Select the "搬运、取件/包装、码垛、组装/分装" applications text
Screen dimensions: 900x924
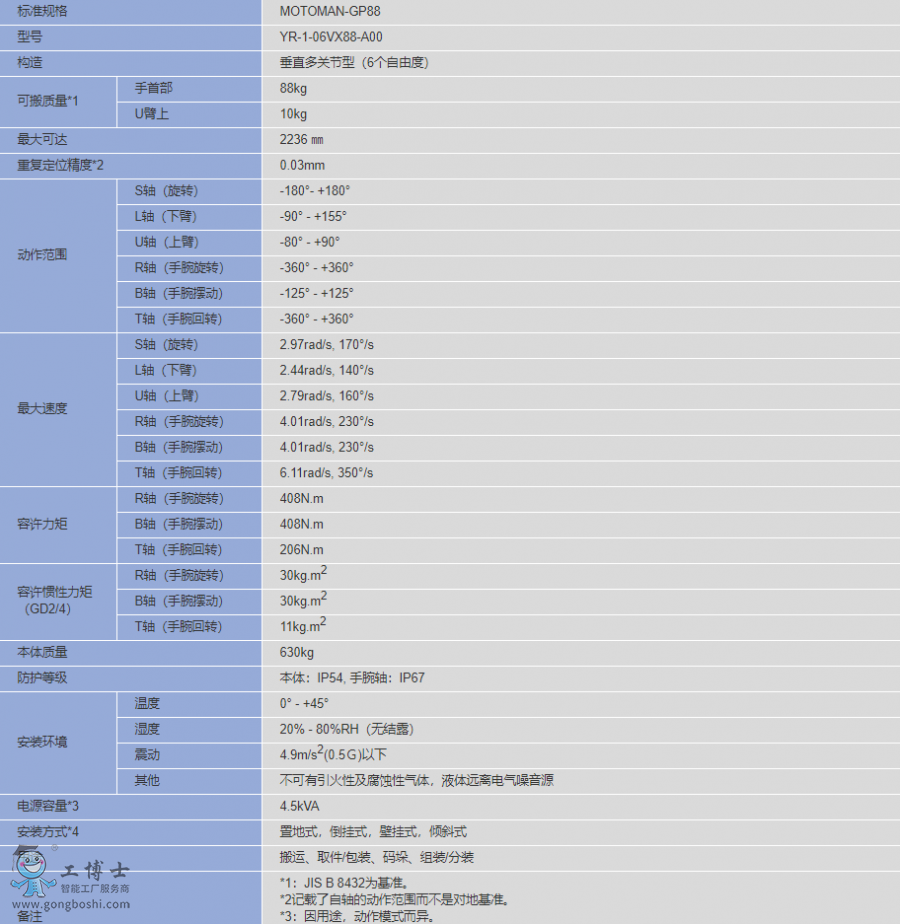(377, 857)
